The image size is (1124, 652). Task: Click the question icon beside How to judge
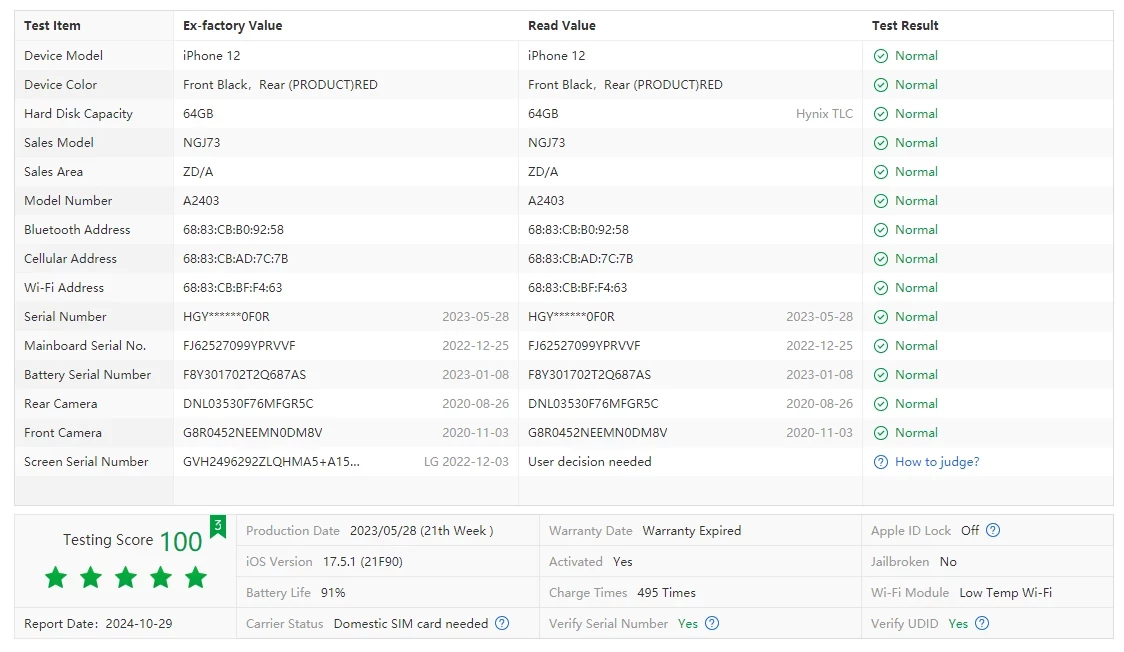[880, 462]
